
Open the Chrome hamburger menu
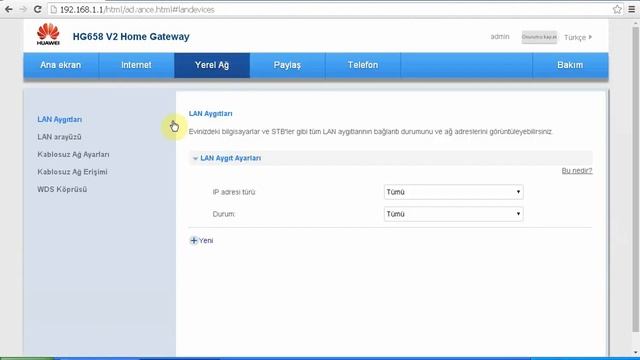pyautogui.click(x=631, y=9)
